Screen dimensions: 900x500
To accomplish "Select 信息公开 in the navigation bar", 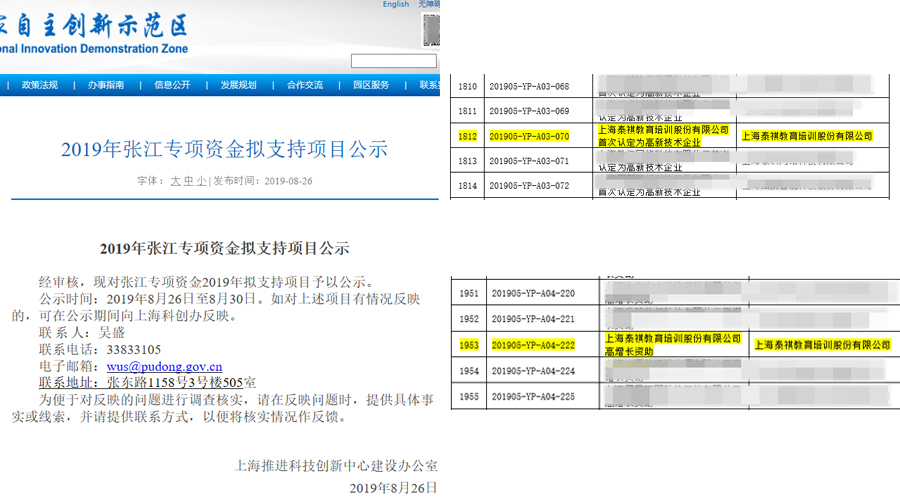I will 172,85.
